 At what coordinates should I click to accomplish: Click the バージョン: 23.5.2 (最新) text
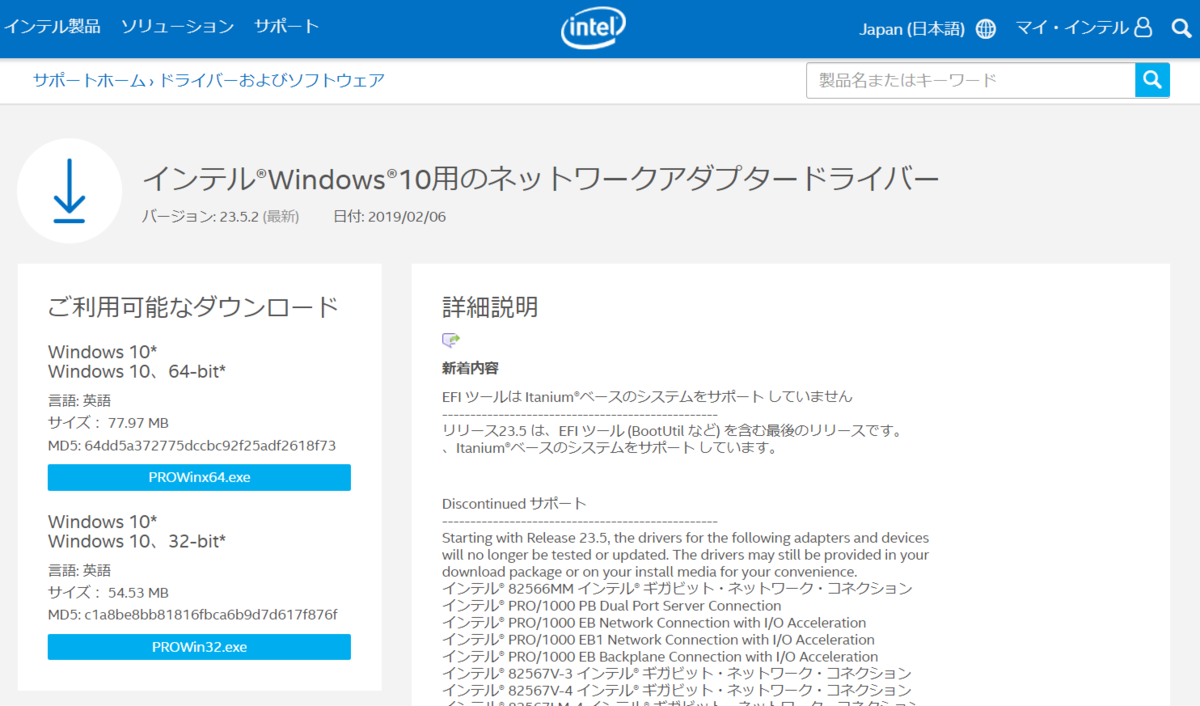tap(220, 216)
